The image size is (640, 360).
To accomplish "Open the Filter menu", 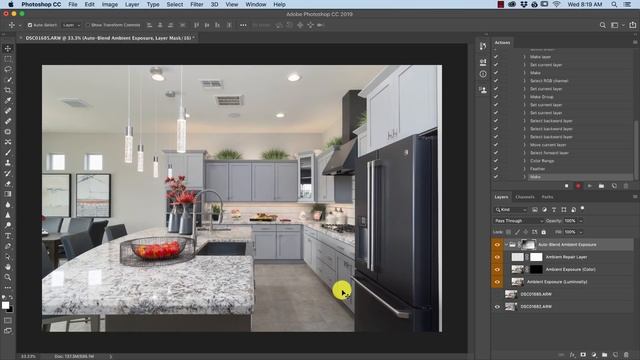I will point(196,4).
